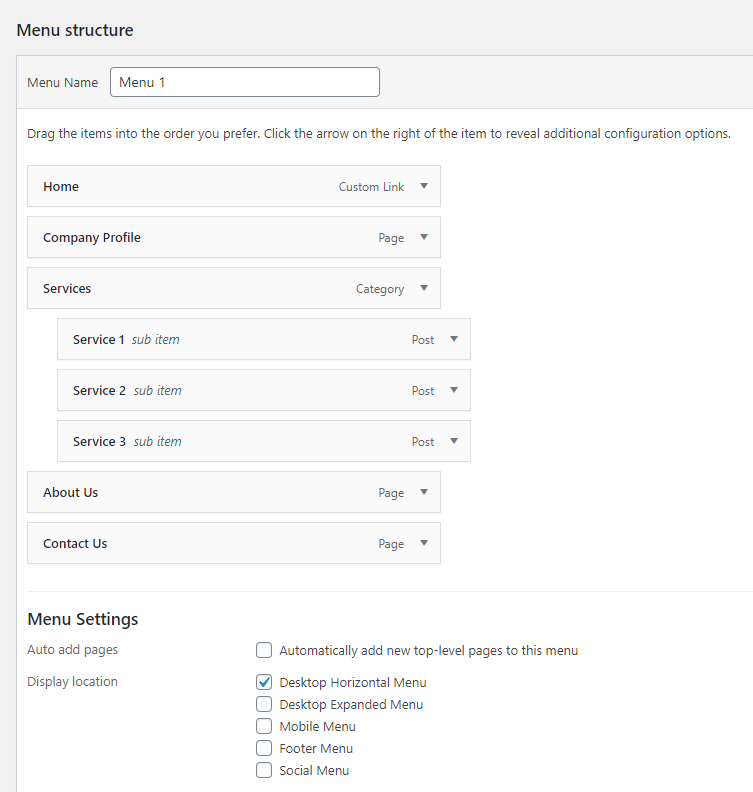This screenshot has height=792, width=753.
Task: Click the Company Profile item title
Action: click(92, 237)
